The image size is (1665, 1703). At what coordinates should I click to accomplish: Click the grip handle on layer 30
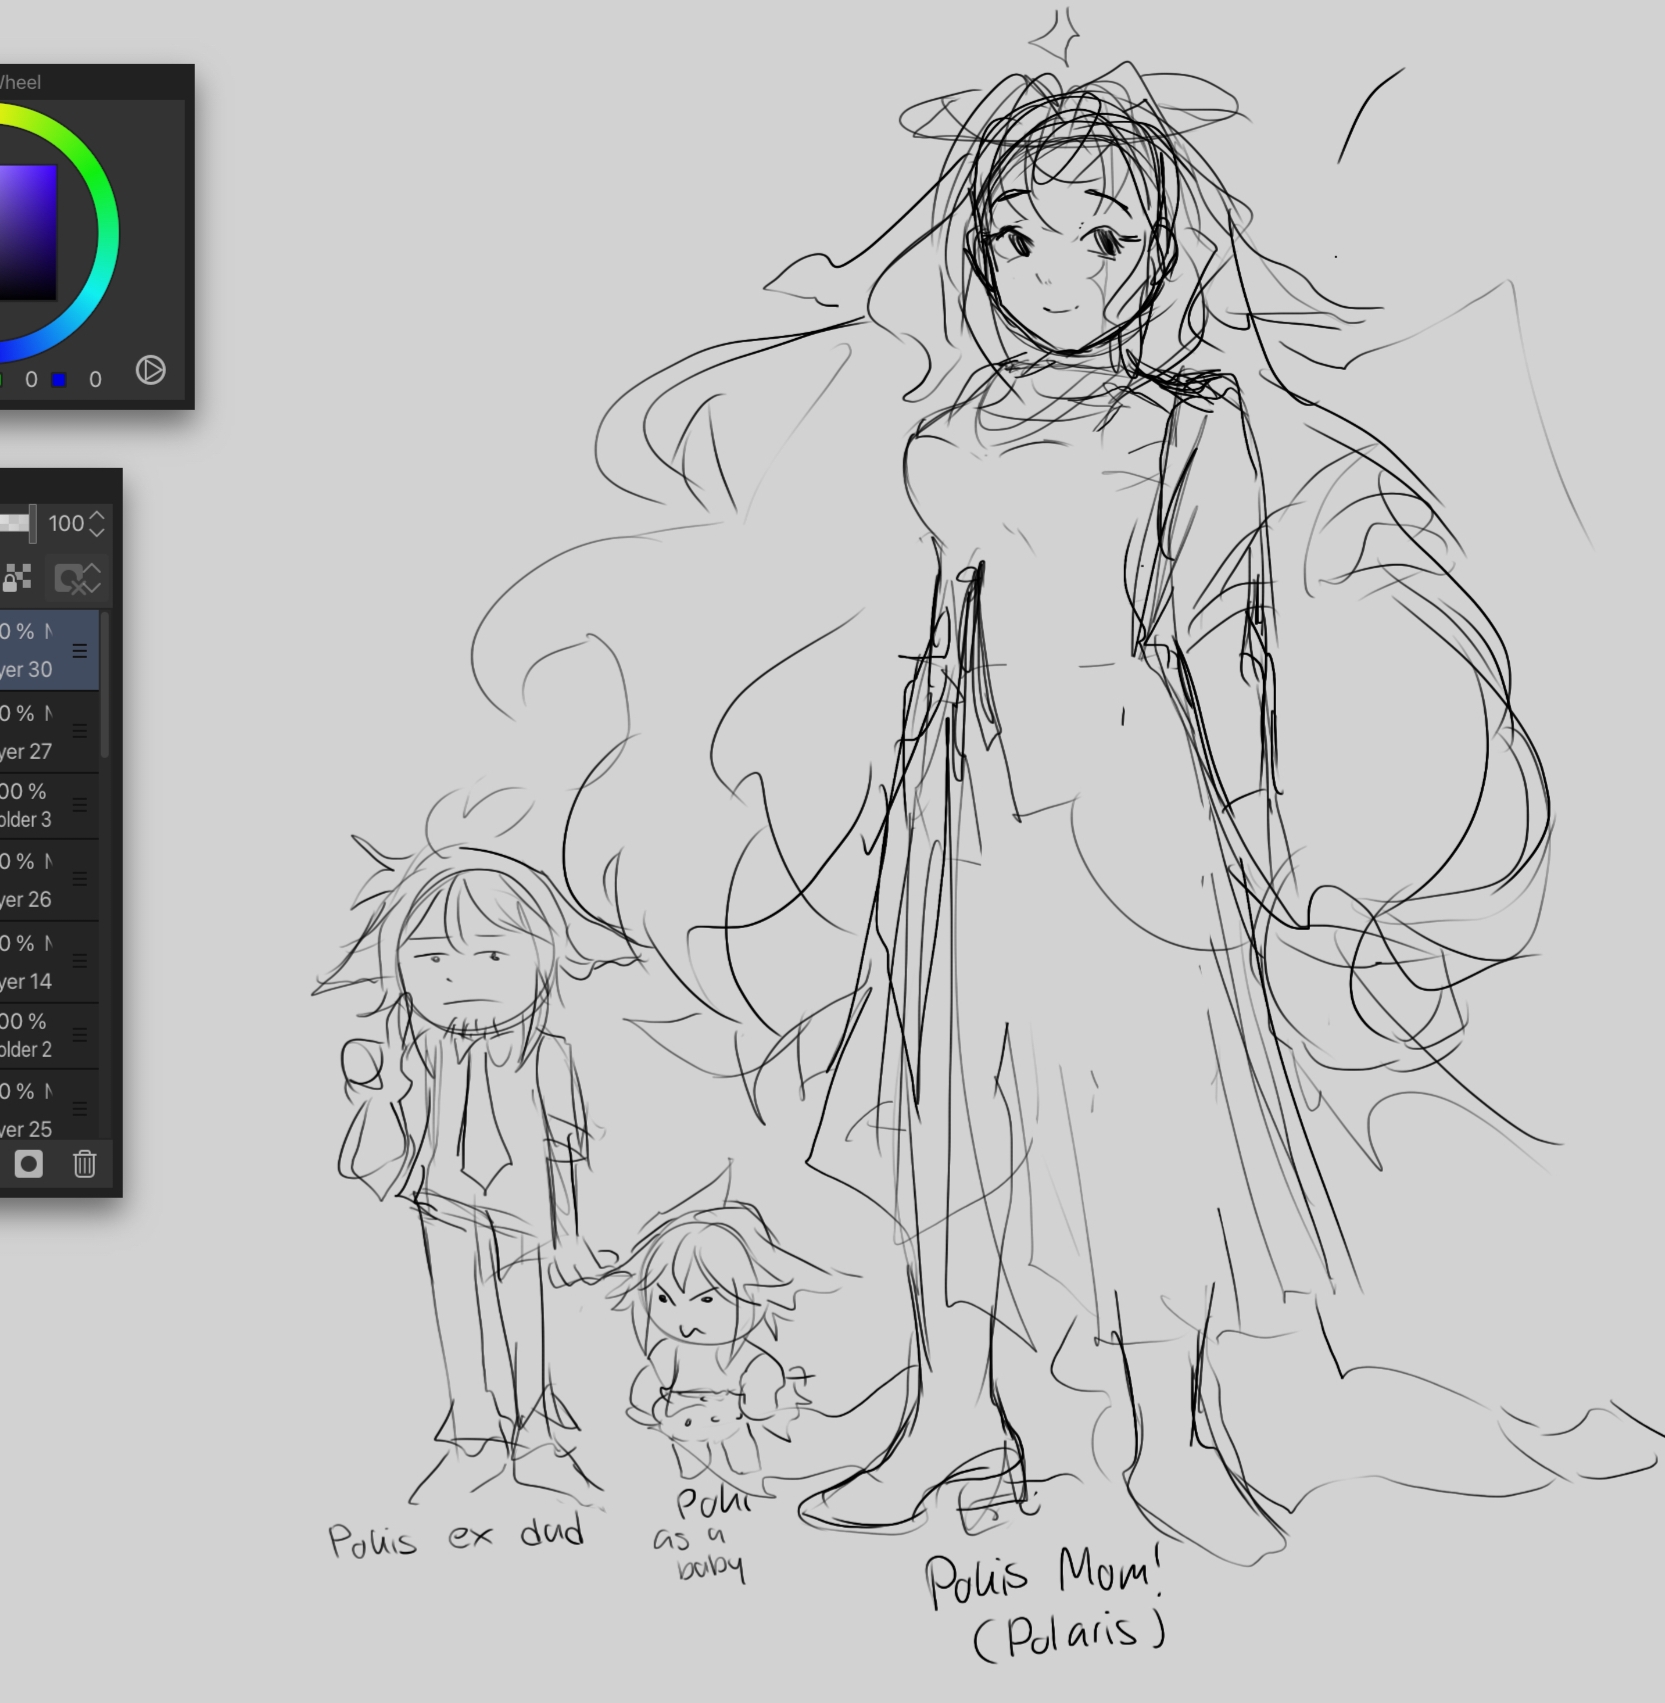80,651
